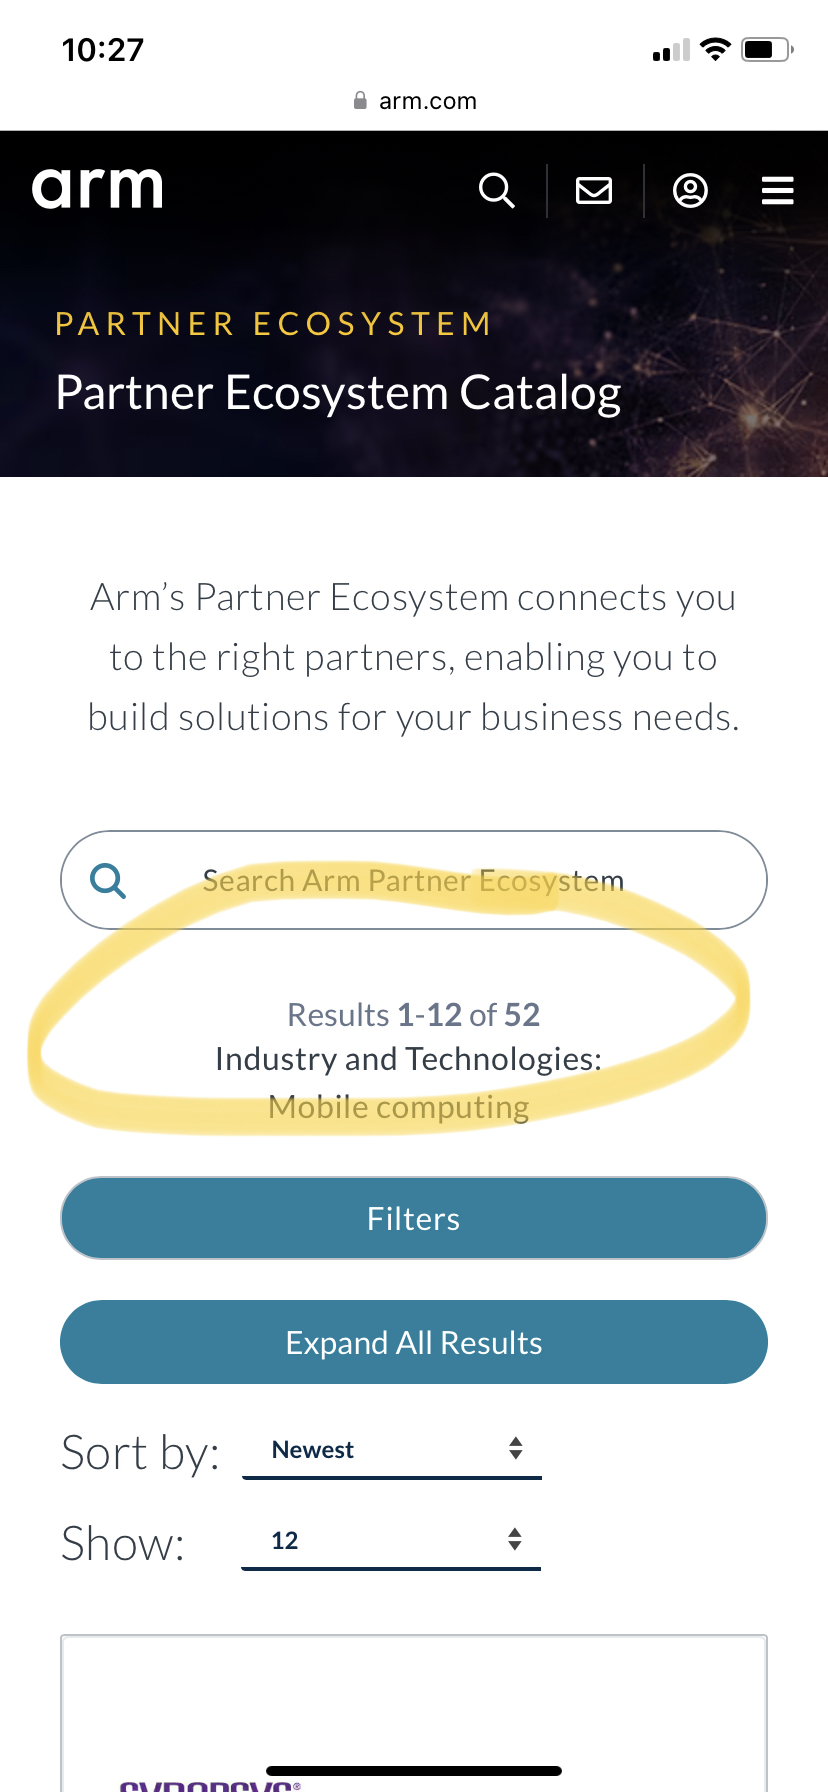Tap the search magnifier icon in header
Screen dimensions: 828x1792
click(x=496, y=190)
